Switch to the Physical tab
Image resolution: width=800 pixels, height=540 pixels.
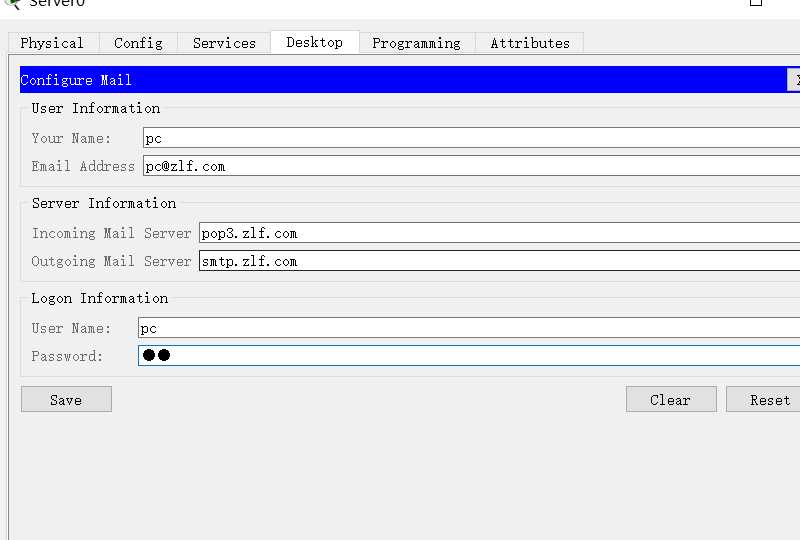pos(53,43)
